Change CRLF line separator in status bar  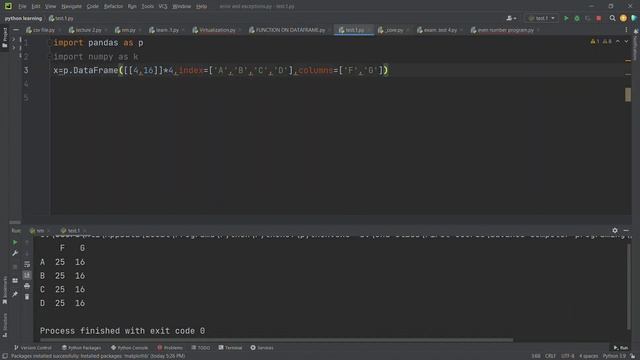pos(550,356)
